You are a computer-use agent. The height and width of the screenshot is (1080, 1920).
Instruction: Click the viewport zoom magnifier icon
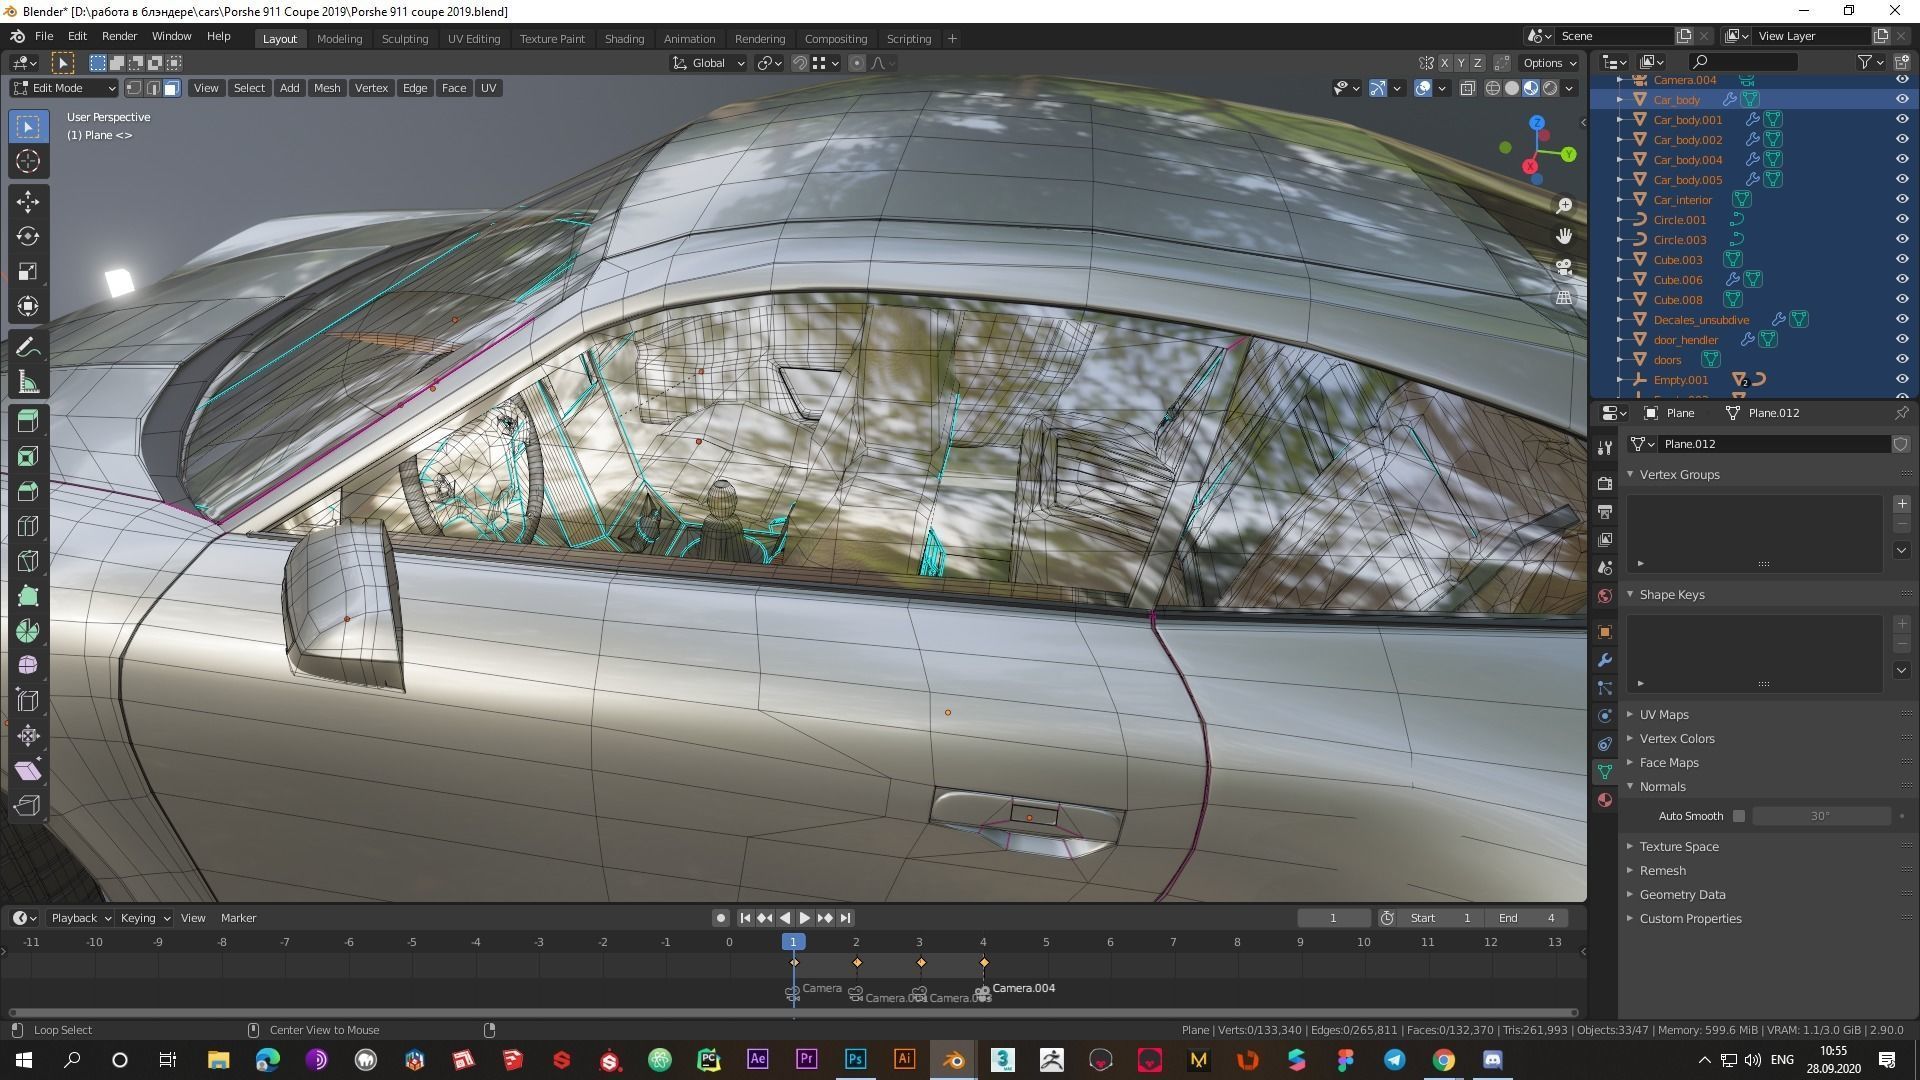click(1564, 205)
